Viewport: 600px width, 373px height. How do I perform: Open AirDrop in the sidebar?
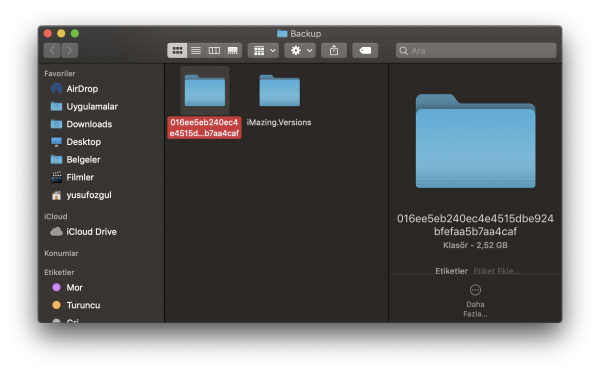coord(82,89)
